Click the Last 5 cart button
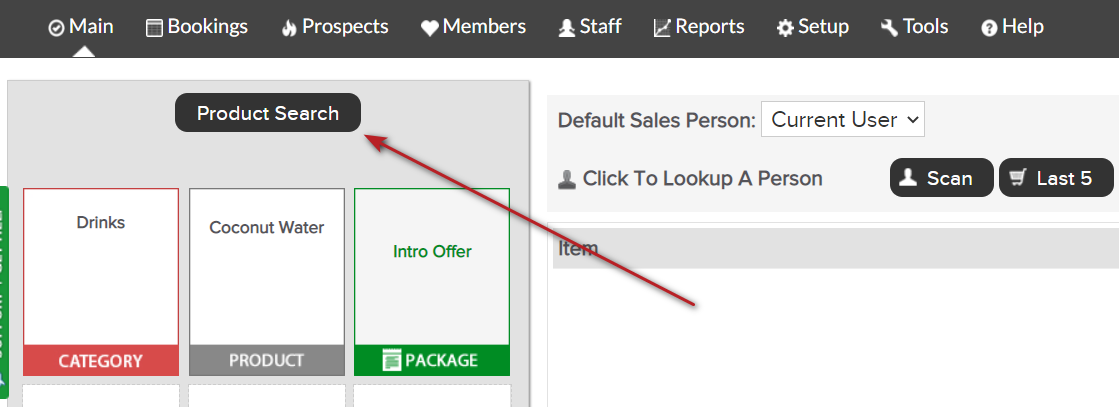Screen dimensions: 1119x407 coord(1056,178)
